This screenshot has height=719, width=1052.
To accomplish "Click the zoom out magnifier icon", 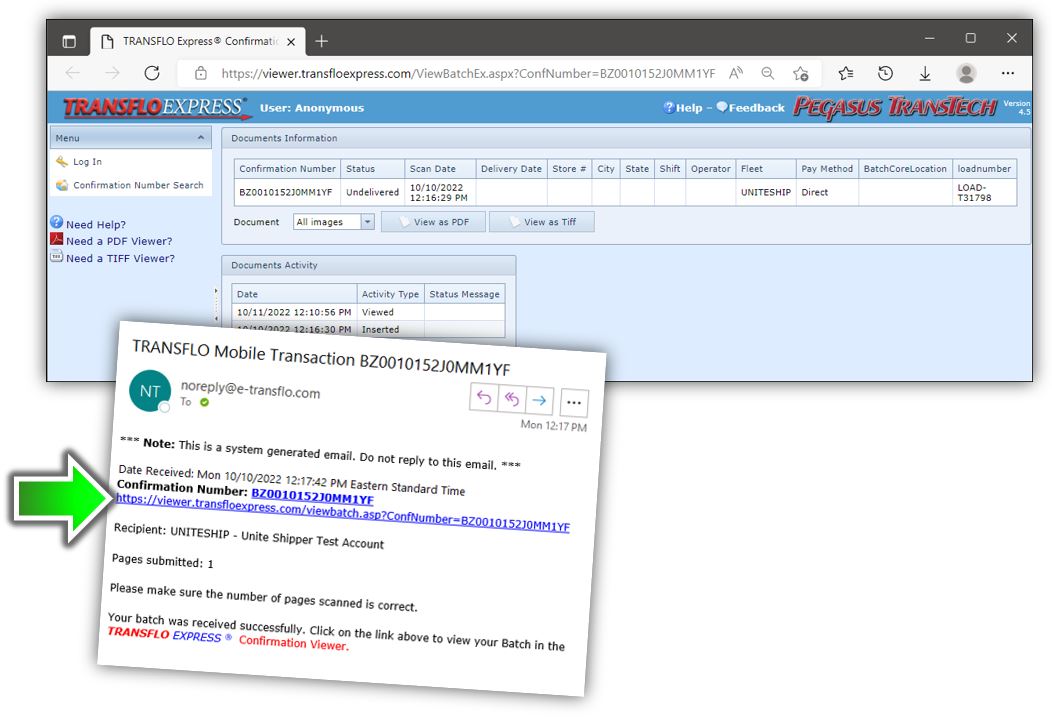I will (768, 73).
